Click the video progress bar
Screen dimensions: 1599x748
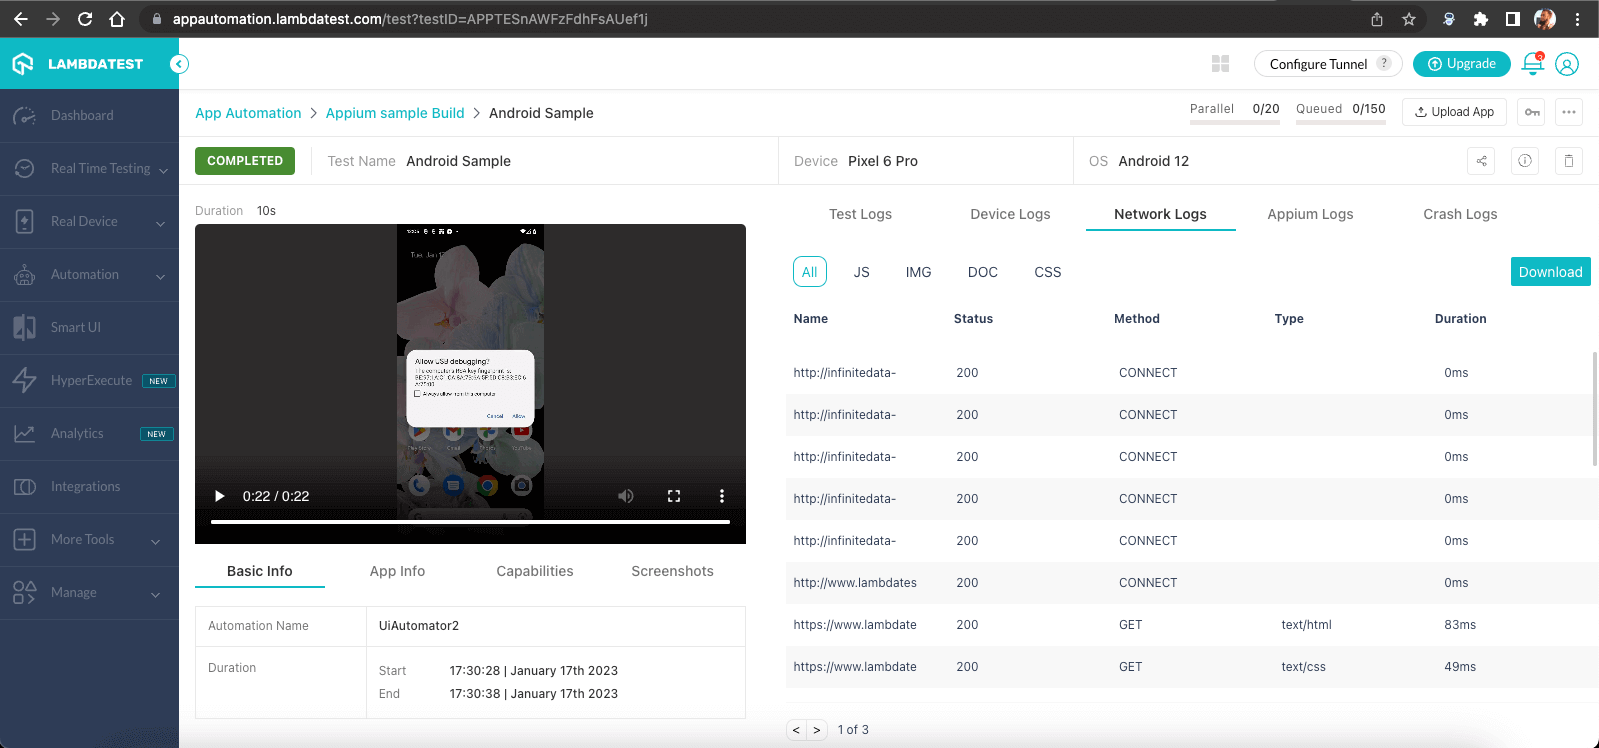click(470, 522)
